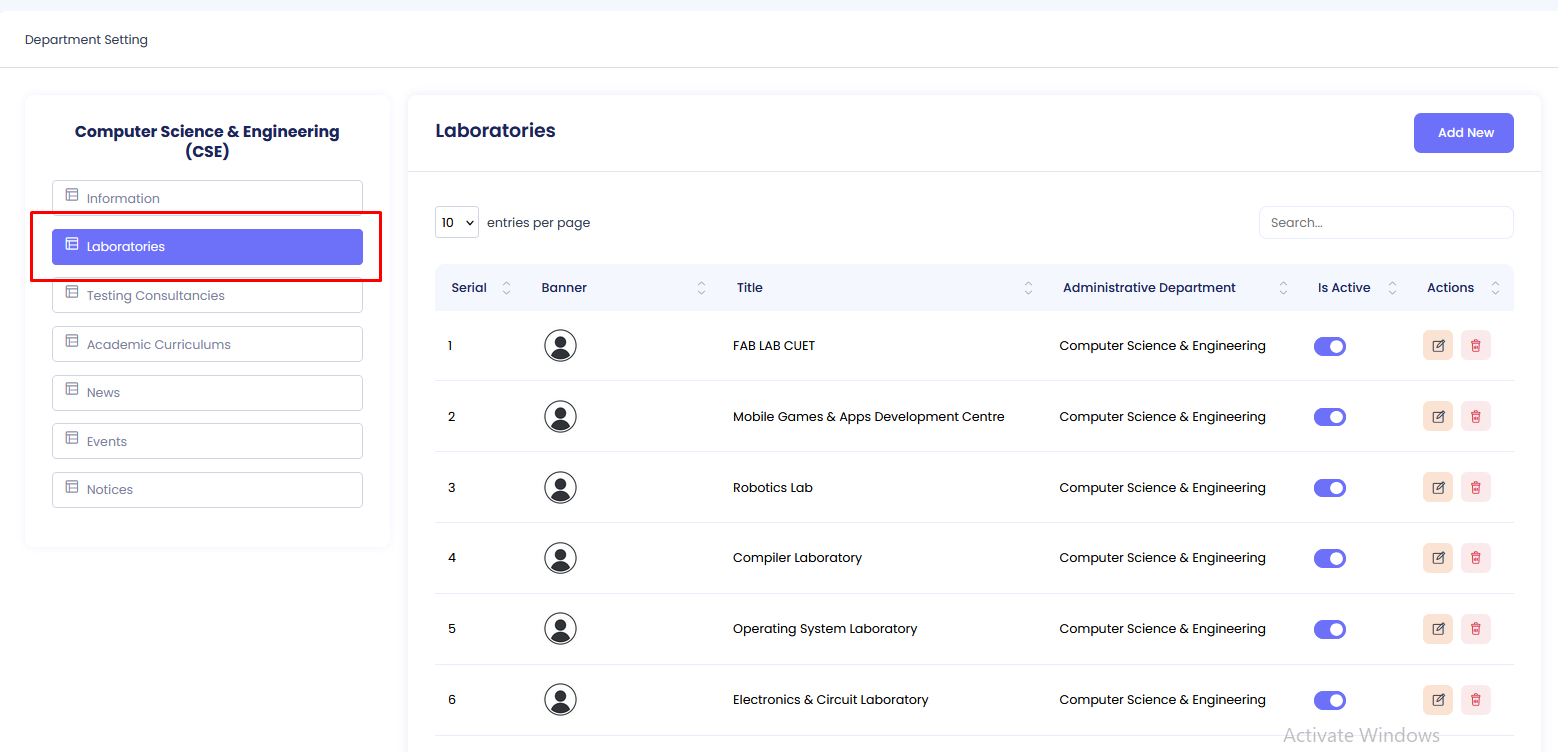Delete Mobile Games & Apps Development Centre
The image size is (1558, 752).
[x=1475, y=417]
